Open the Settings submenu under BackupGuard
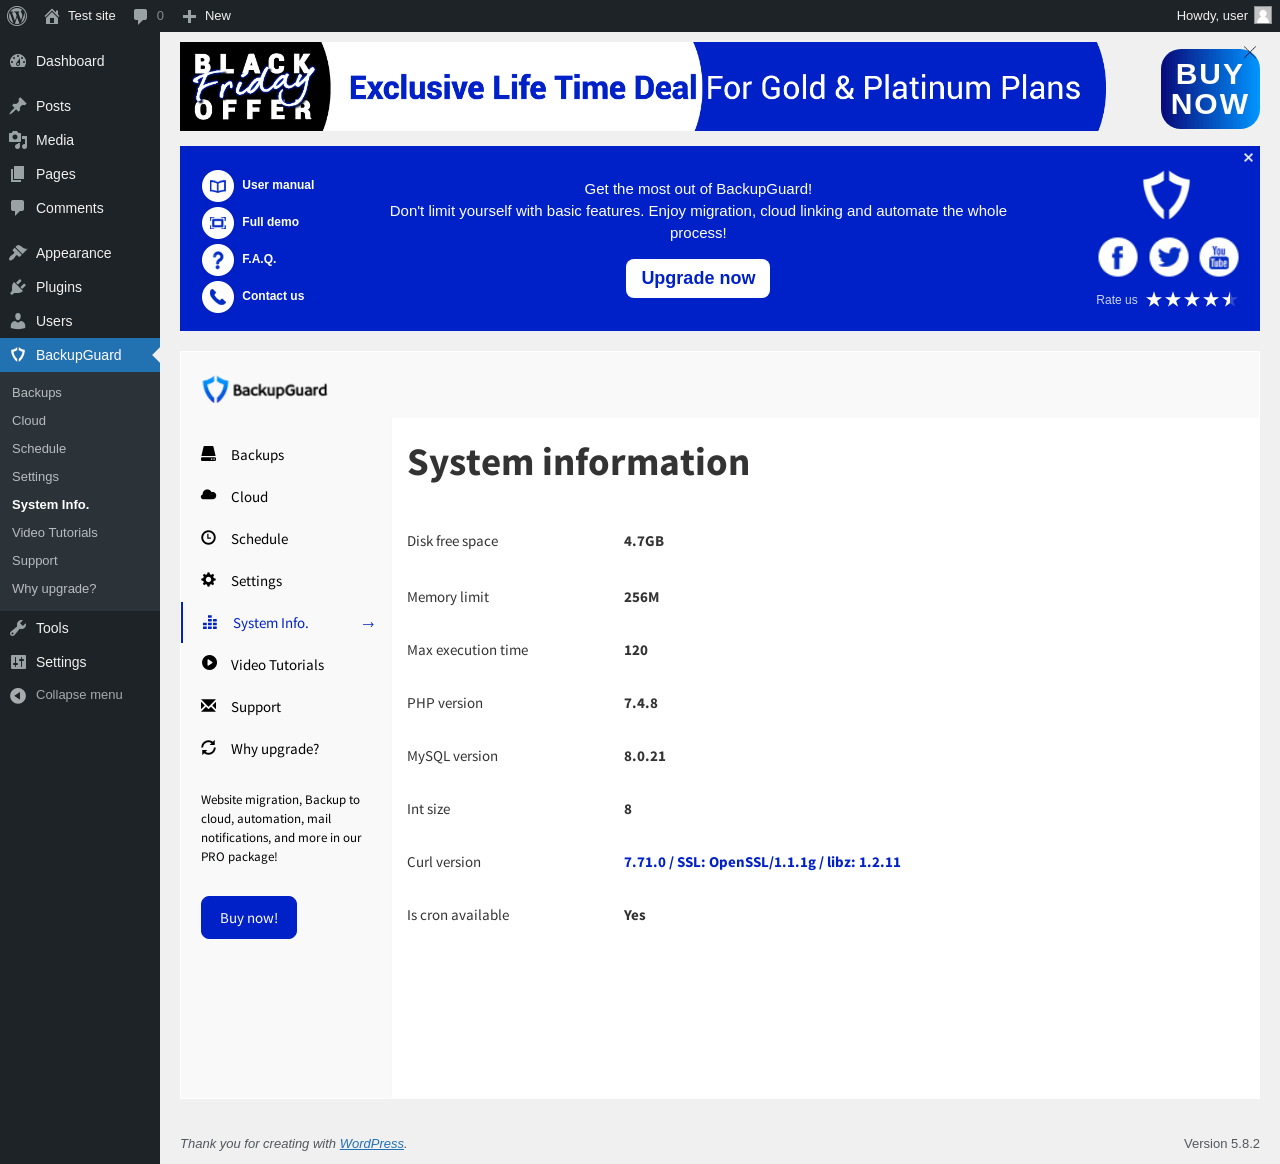Screen dimensions: 1280x1164 click(35, 477)
